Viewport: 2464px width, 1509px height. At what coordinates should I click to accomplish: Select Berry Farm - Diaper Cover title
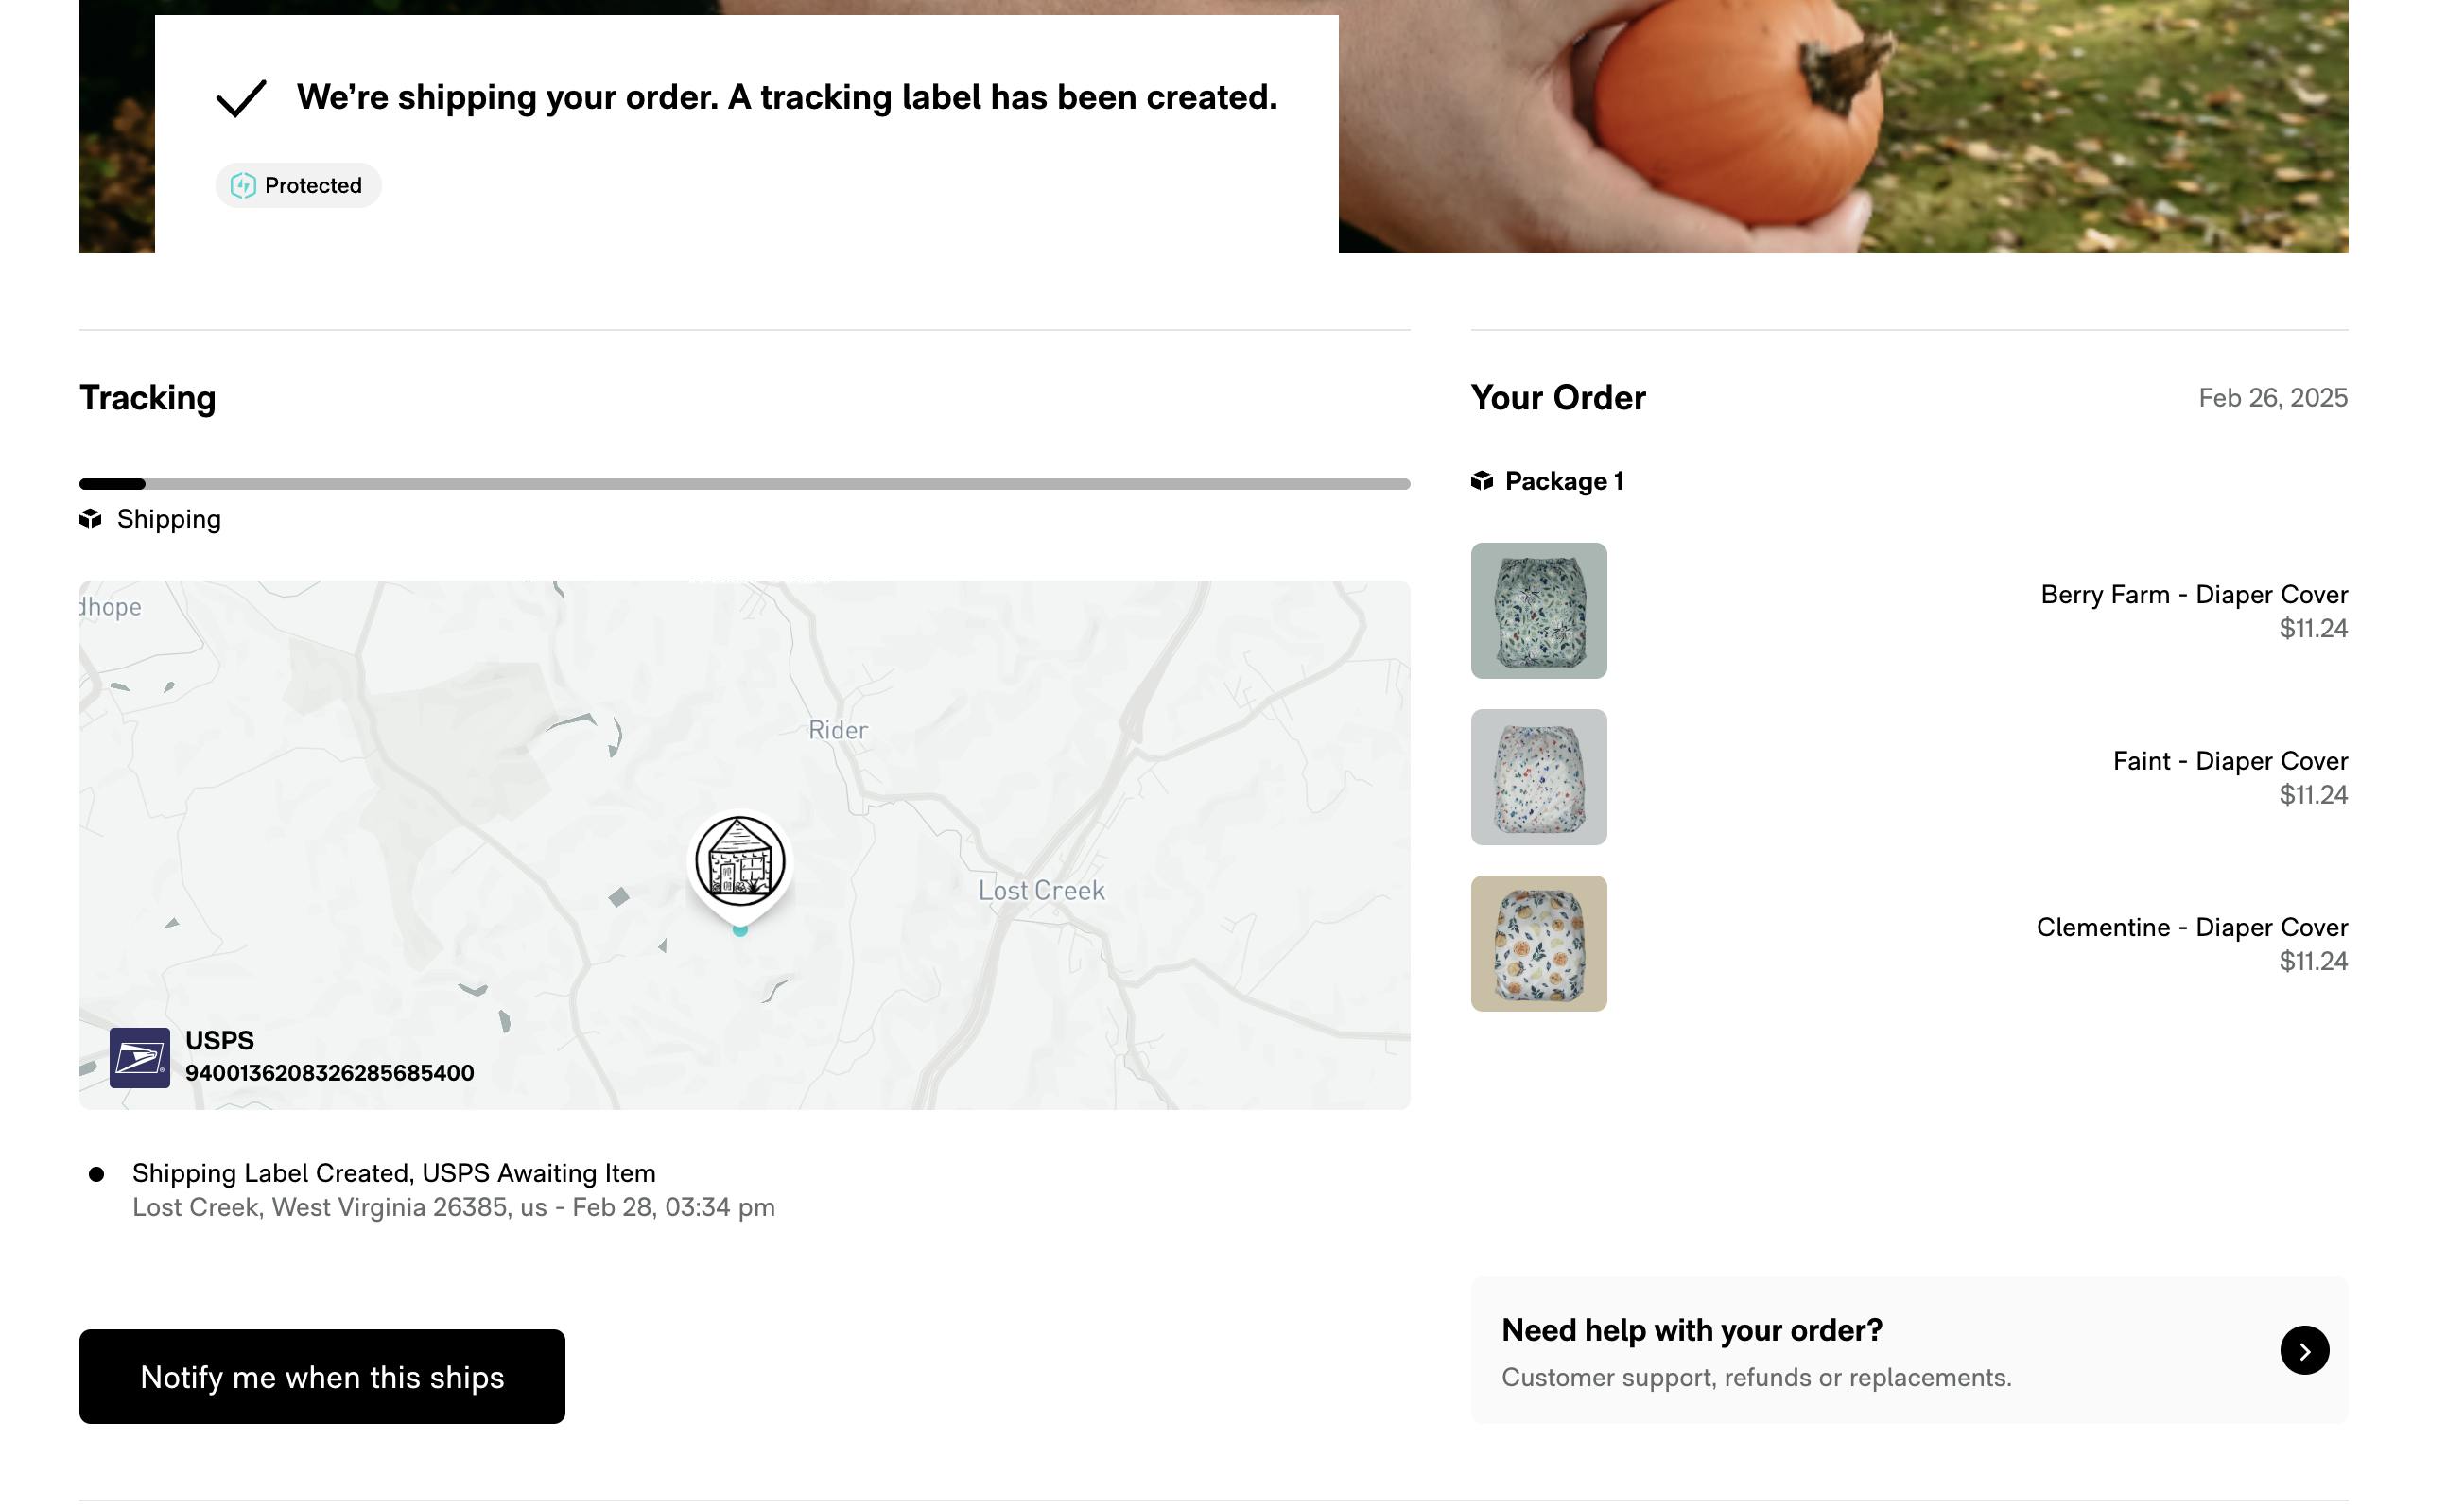tap(2193, 594)
